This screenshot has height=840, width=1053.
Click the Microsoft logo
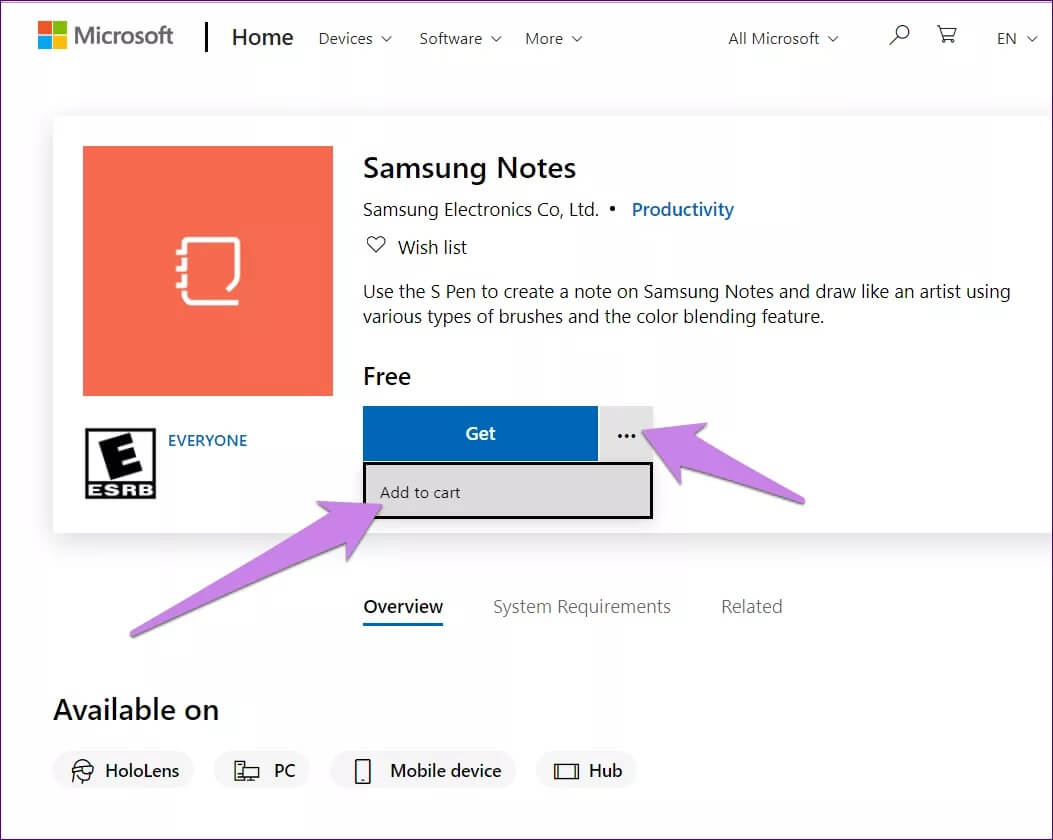click(104, 36)
